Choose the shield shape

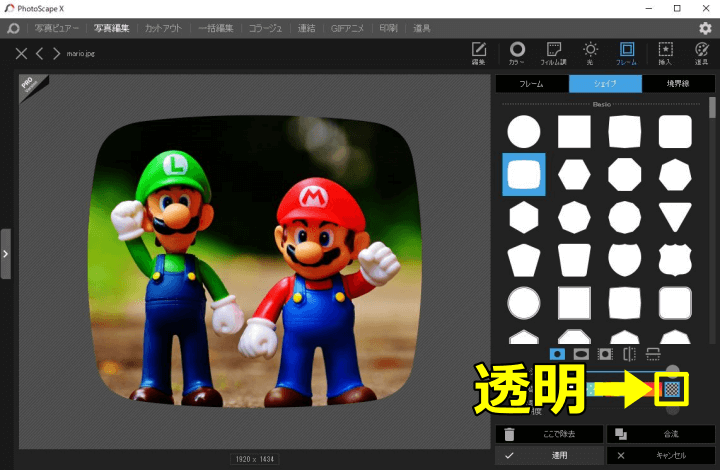(624, 260)
